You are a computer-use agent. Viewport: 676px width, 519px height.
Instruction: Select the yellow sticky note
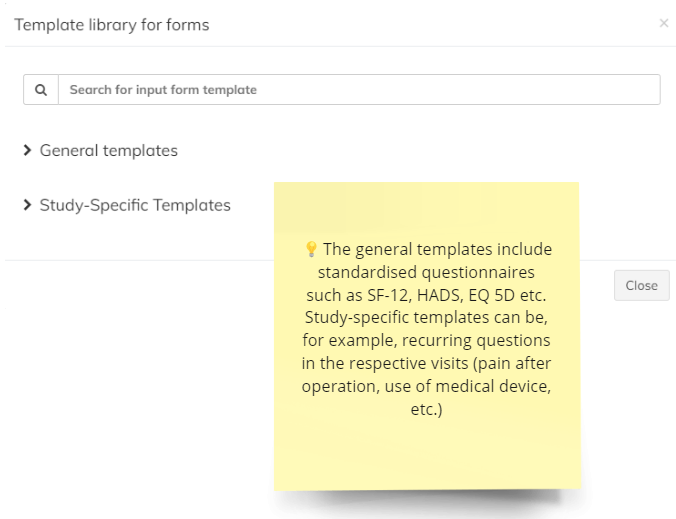(427, 450)
